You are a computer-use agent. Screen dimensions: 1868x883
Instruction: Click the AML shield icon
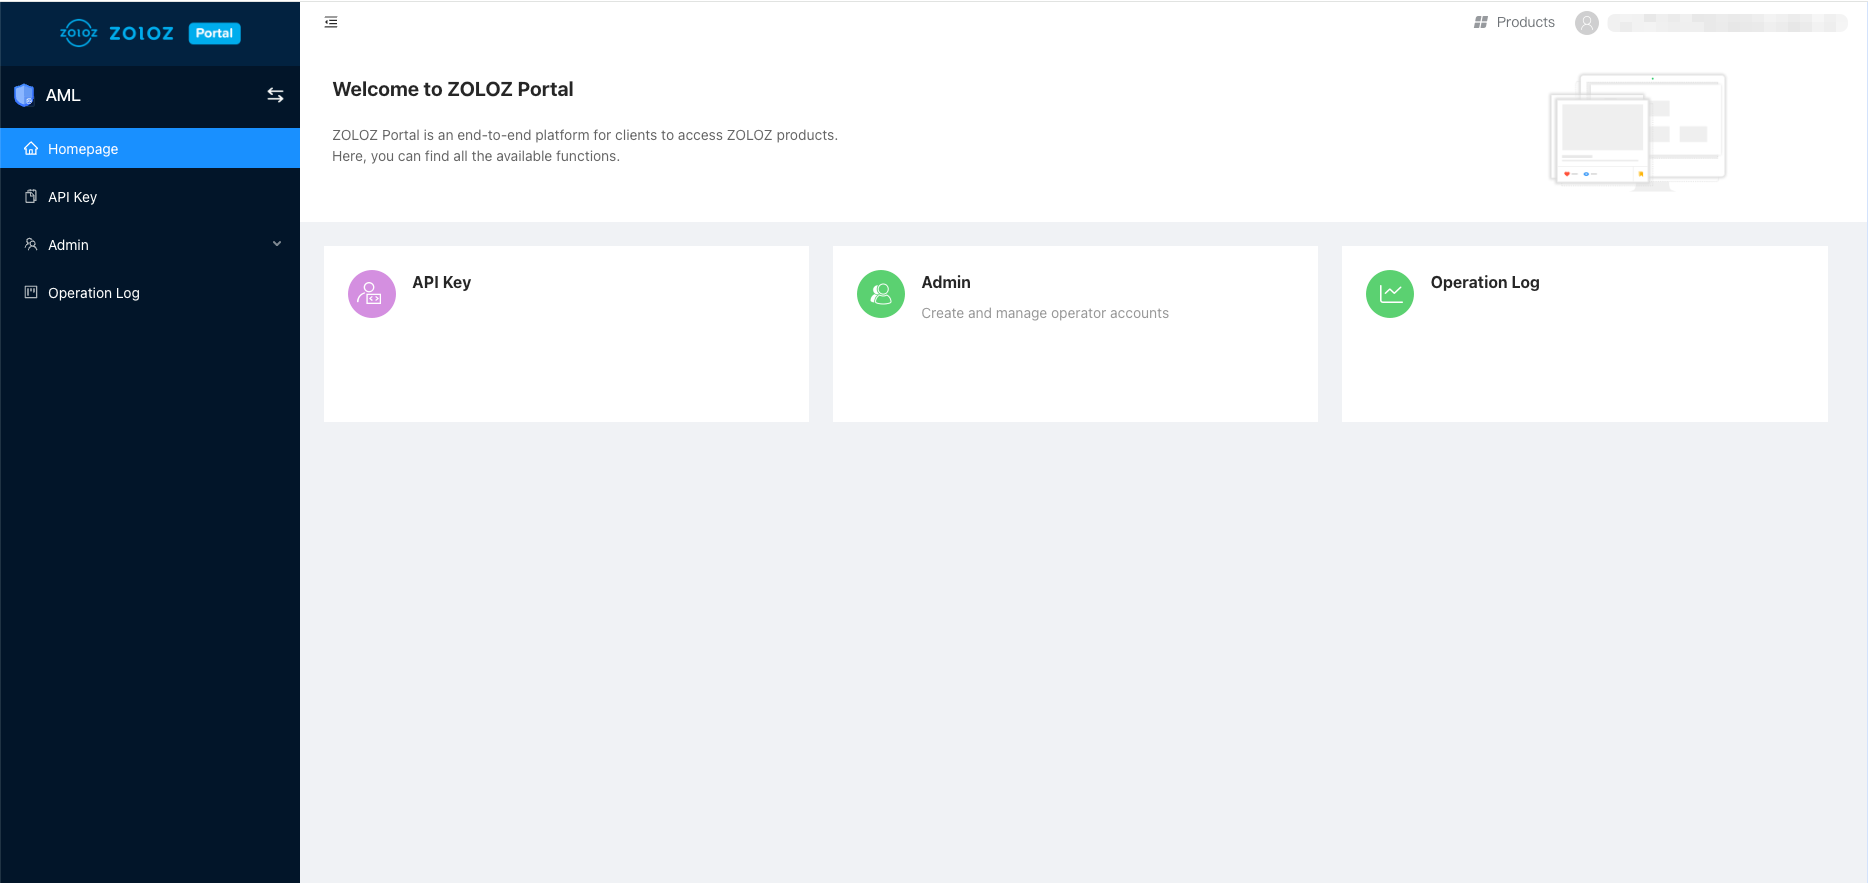tap(24, 95)
